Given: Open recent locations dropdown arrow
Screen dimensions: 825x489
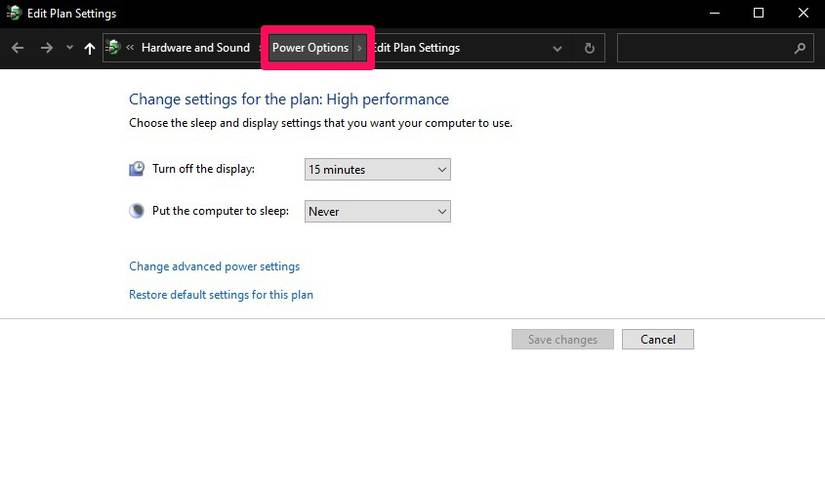Looking at the screenshot, I should tap(69, 47).
